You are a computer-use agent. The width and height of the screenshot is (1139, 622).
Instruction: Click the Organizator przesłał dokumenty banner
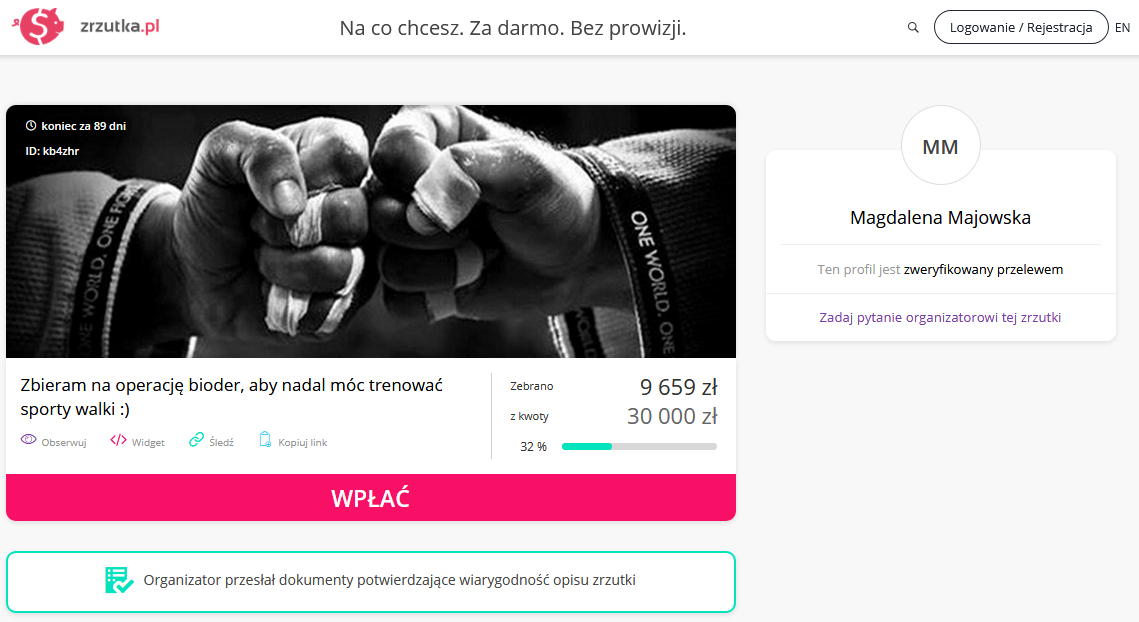pos(370,581)
